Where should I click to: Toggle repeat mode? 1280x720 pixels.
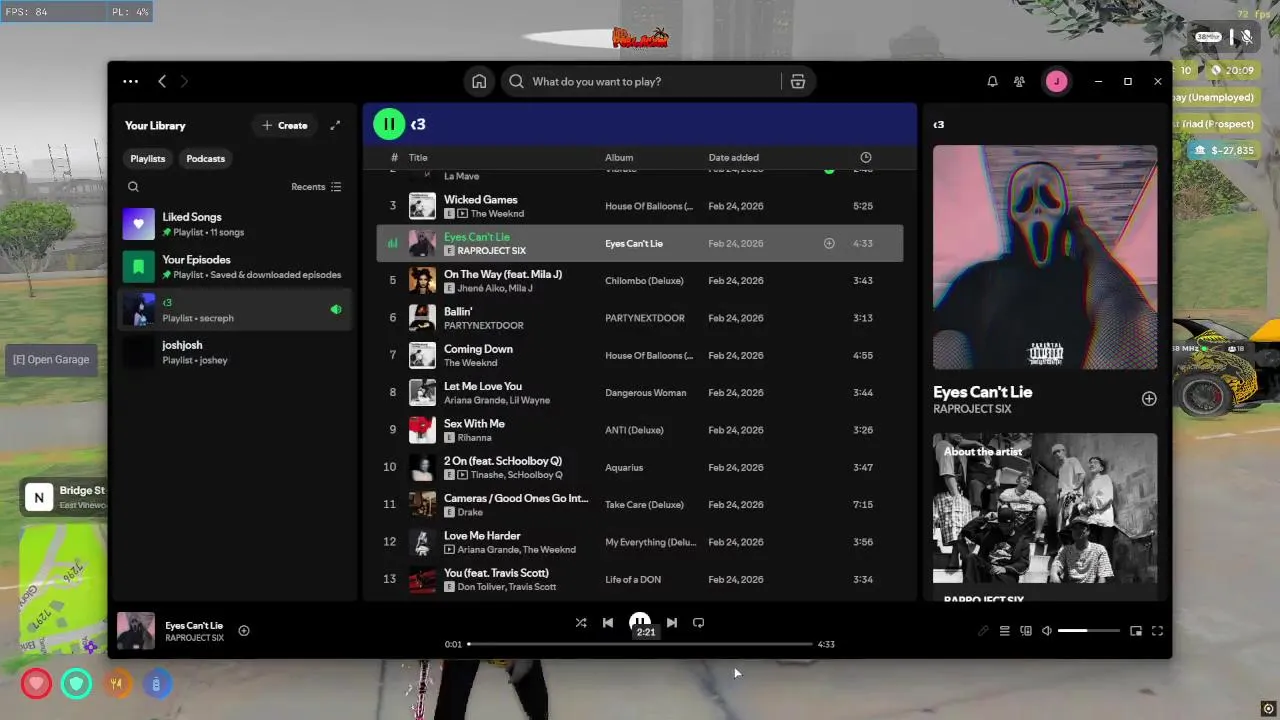pos(699,622)
